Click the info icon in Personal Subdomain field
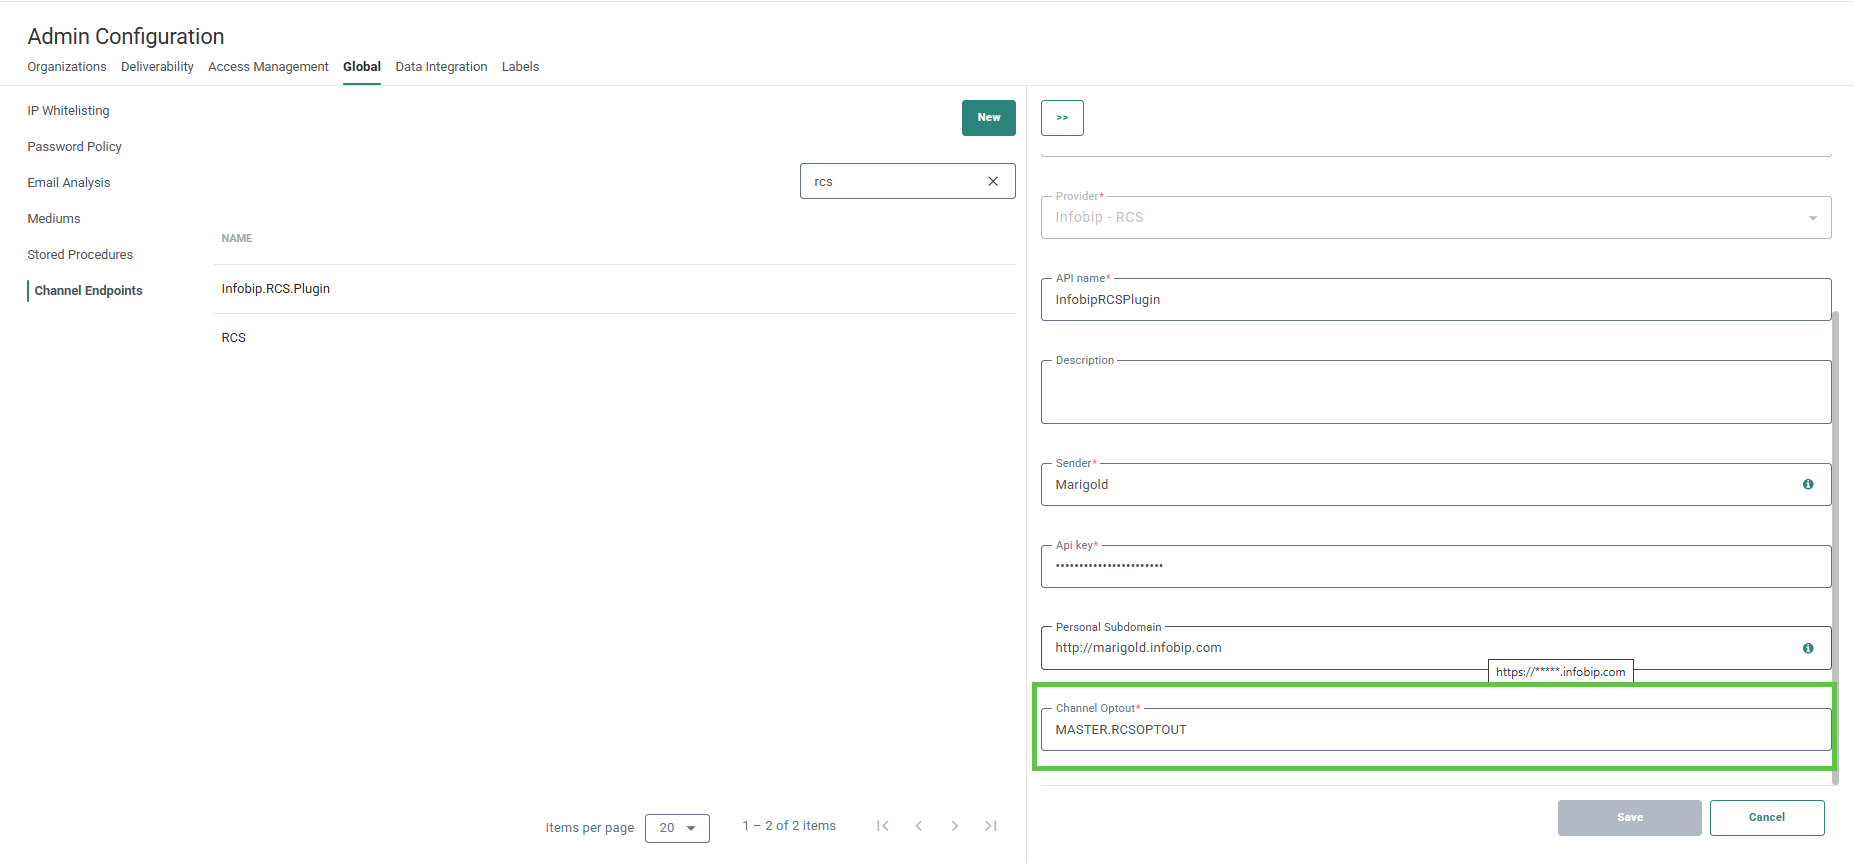 click(x=1807, y=648)
